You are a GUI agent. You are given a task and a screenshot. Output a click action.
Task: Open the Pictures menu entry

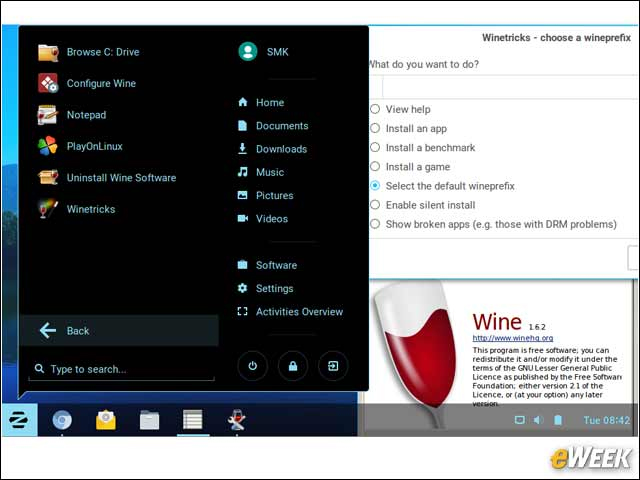tap(274, 196)
